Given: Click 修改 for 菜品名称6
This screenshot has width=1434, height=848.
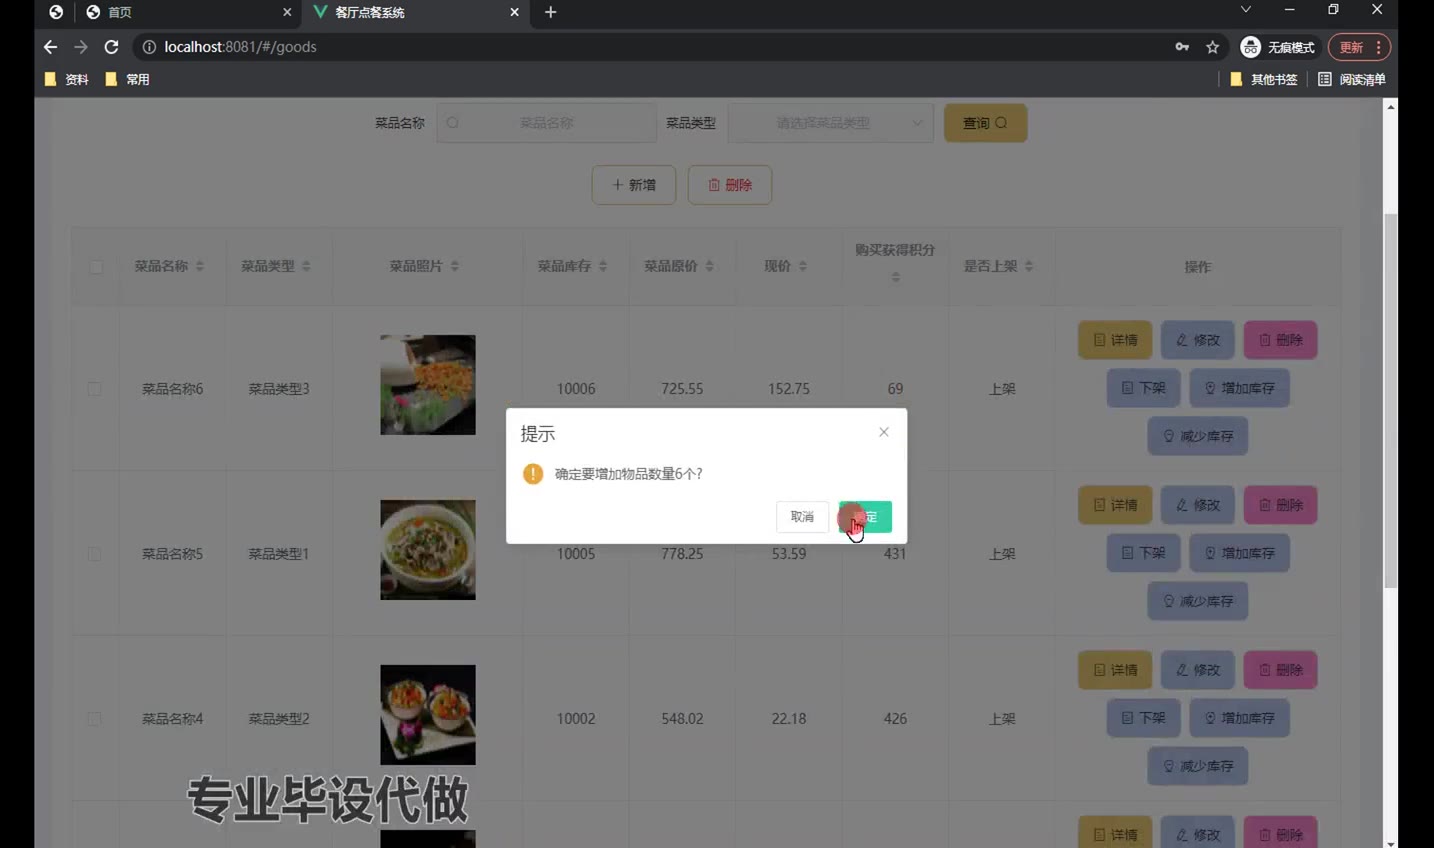Looking at the screenshot, I should [1198, 340].
